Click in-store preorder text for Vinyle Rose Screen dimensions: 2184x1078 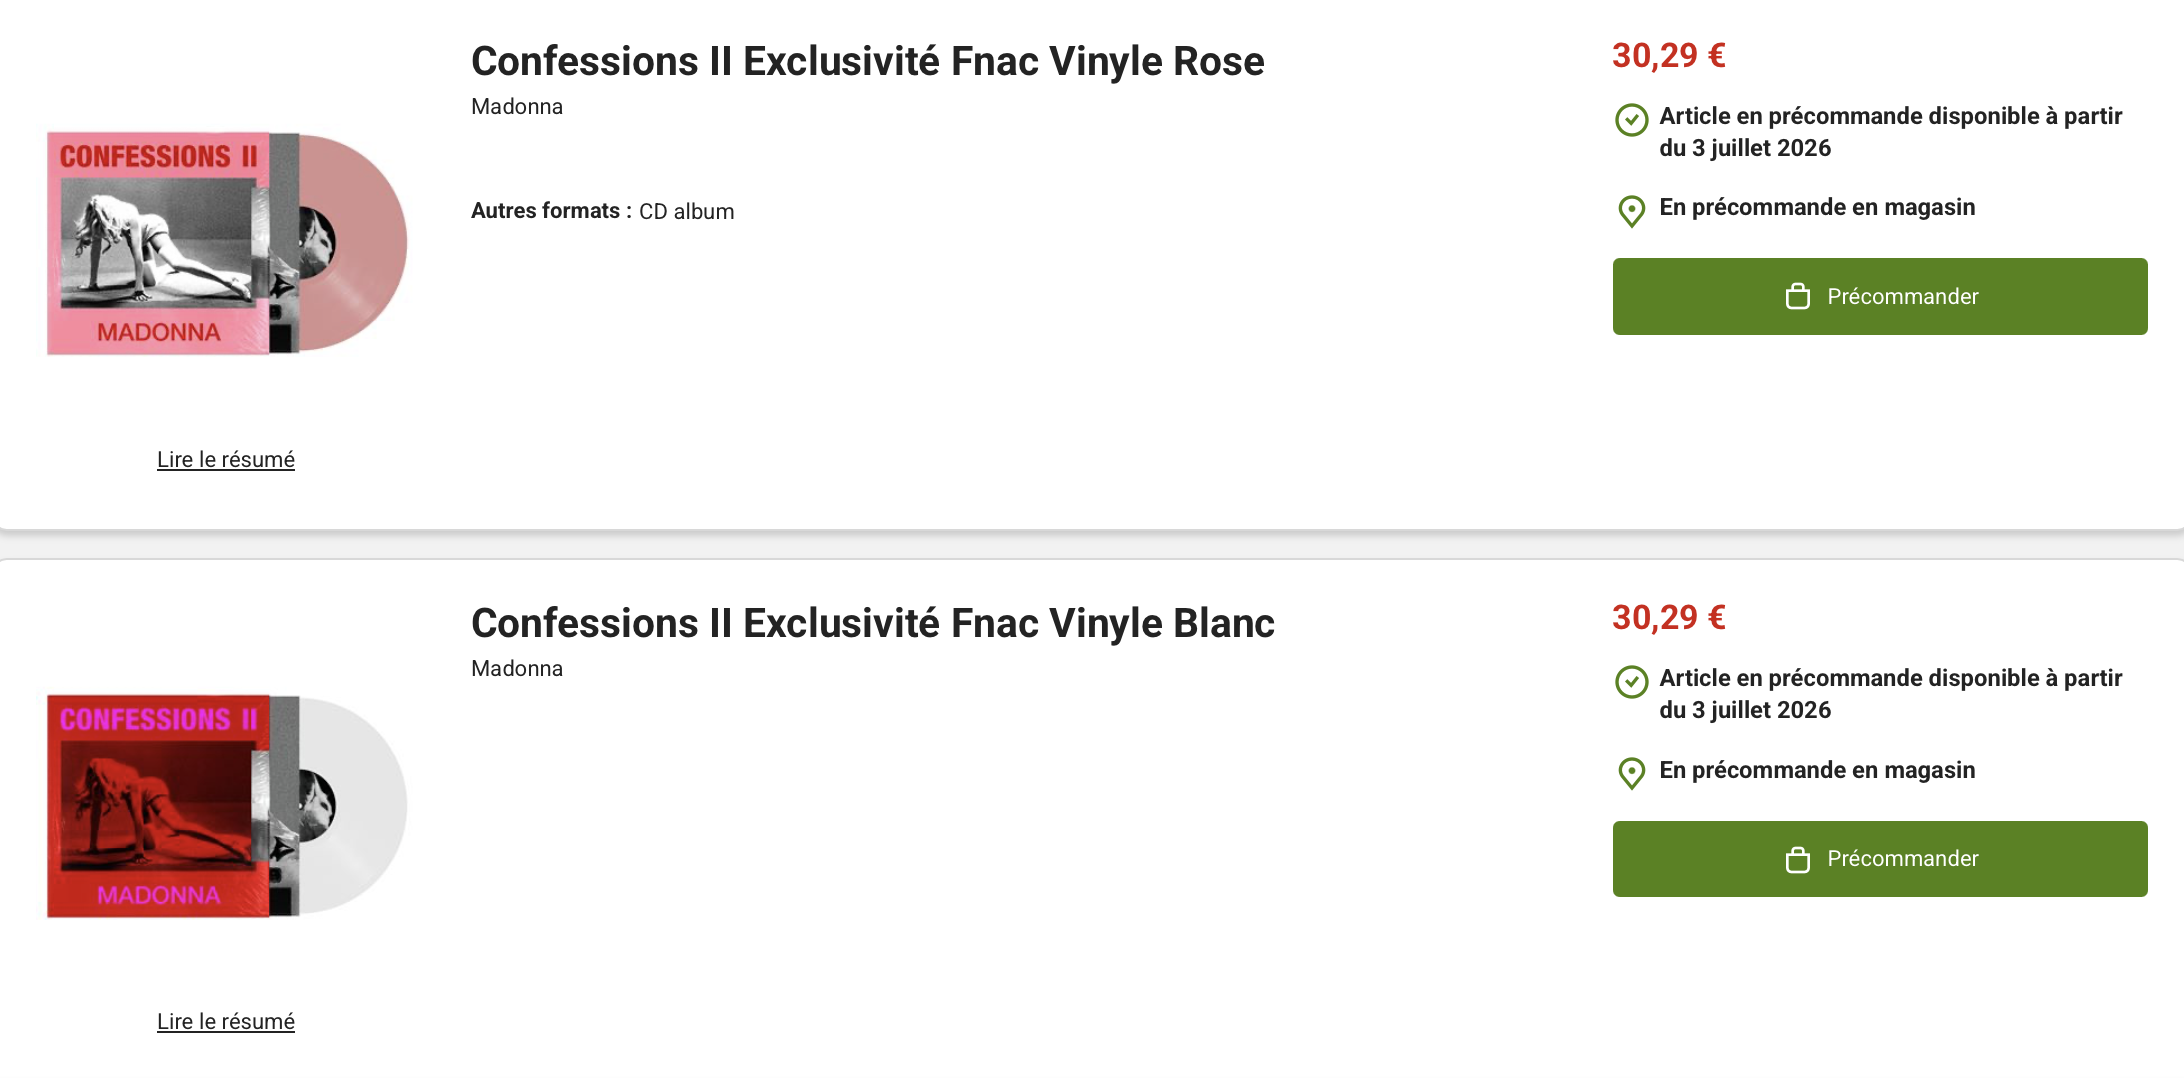[1817, 207]
